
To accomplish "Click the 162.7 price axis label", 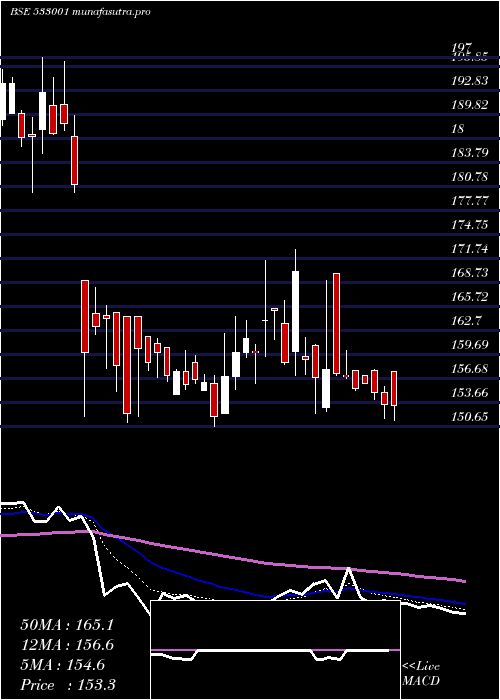I will click(467, 321).
